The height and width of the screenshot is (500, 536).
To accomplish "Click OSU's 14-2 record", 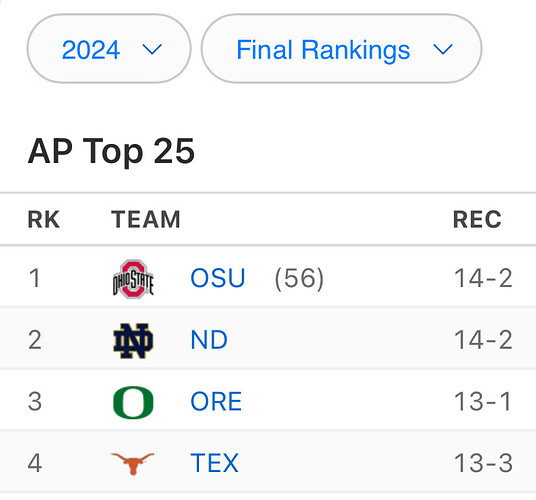I will tap(483, 278).
